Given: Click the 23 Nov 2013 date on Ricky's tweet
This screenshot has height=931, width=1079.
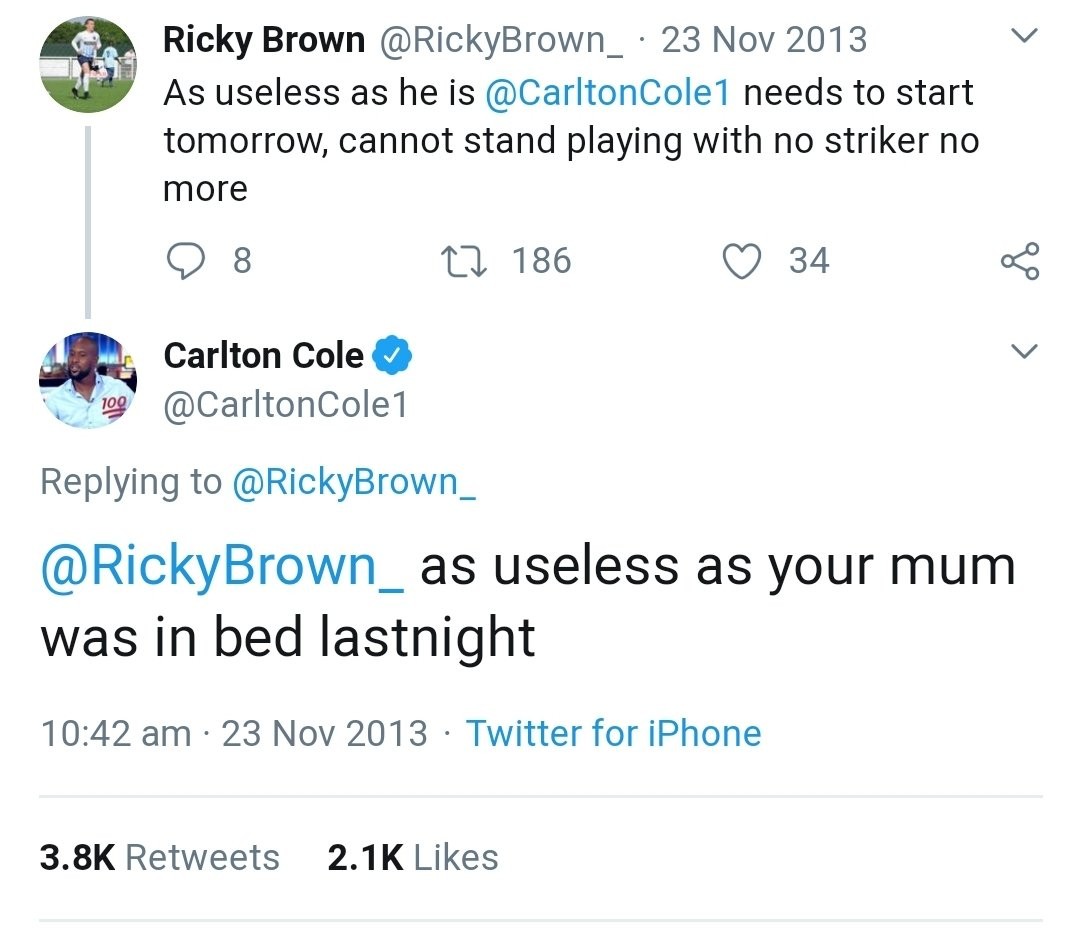Looking at the screenshot, I should tap(764, 40).
